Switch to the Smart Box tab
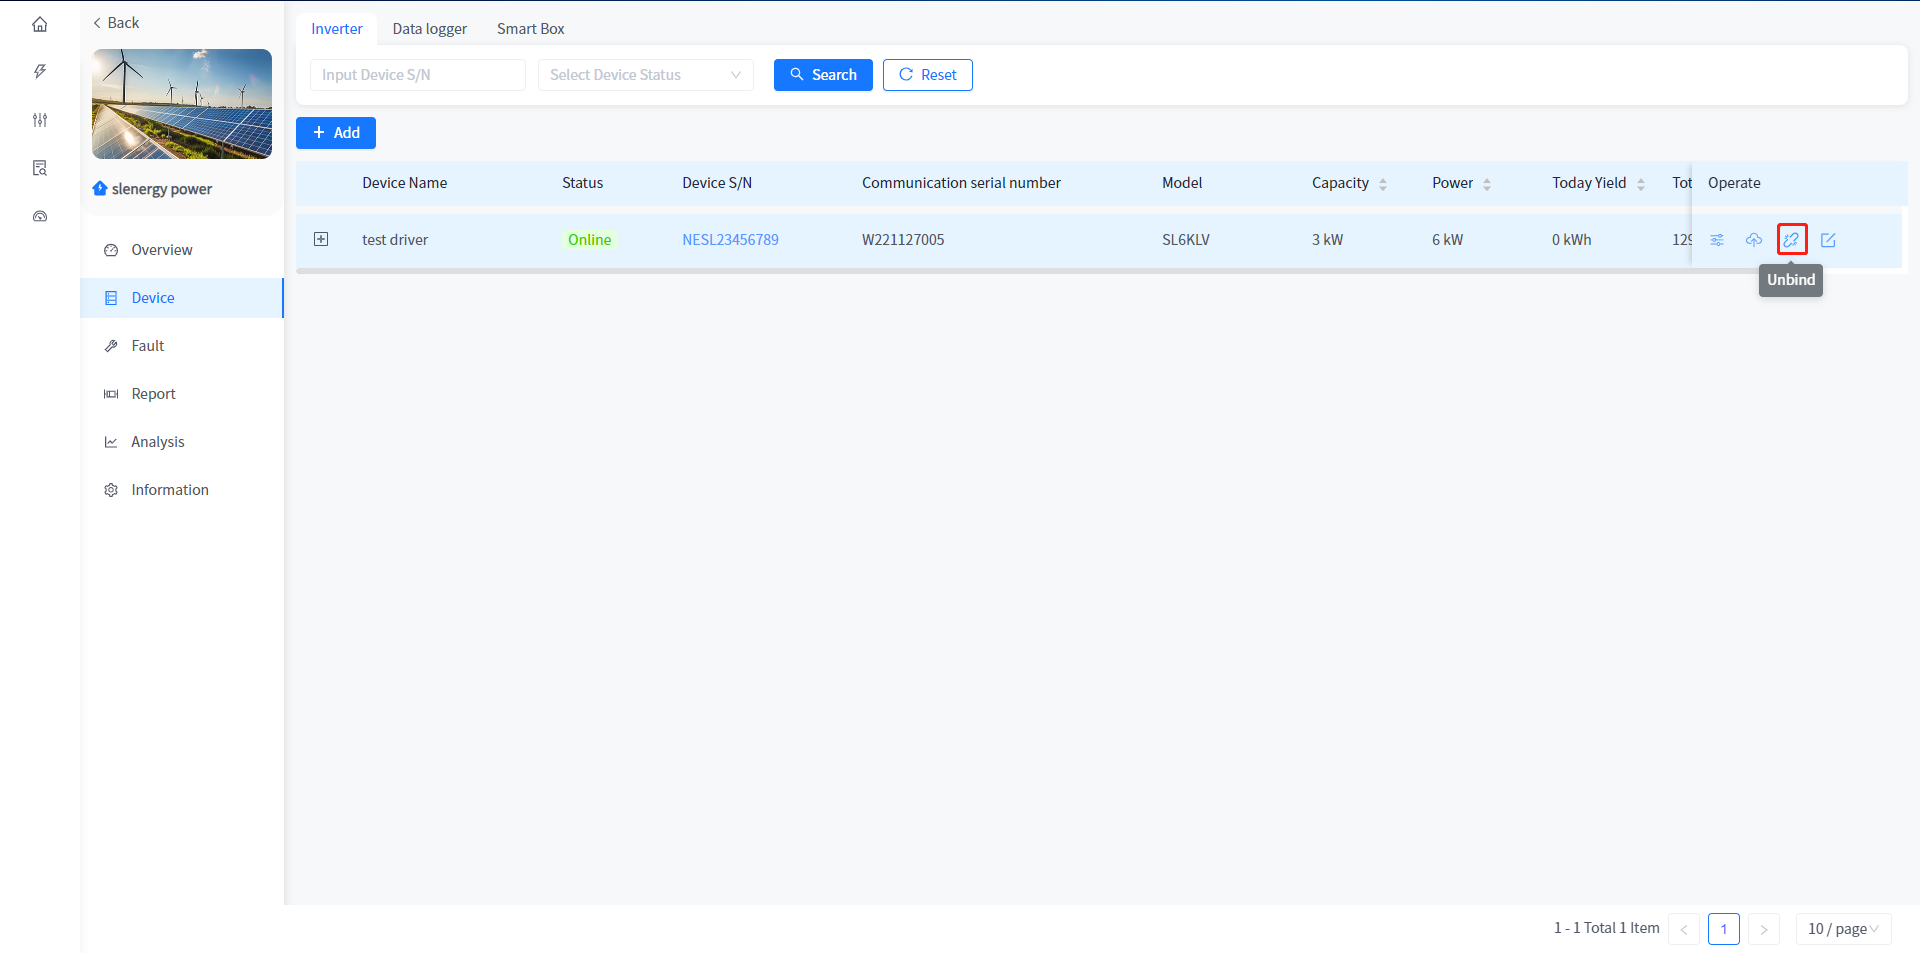Image resolution: width=1920 pixels, height=953 pixels. (x=530, y=29)
